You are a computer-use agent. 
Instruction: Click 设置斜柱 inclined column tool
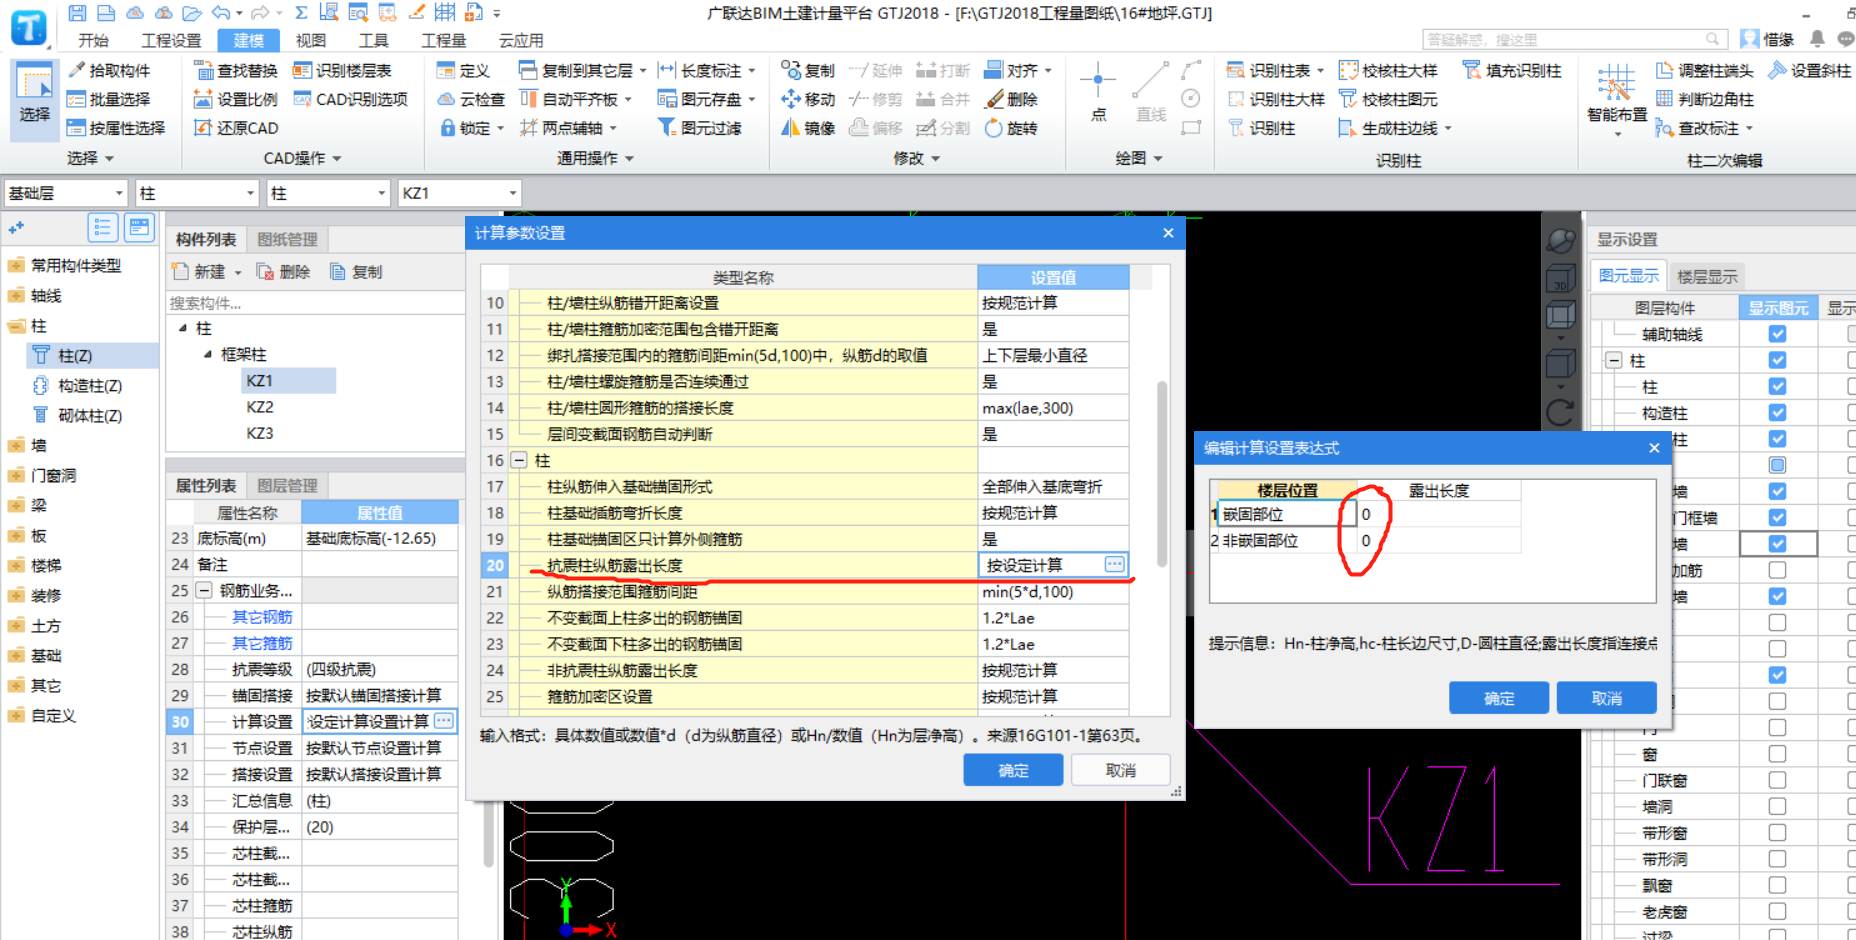coord(1810,71)
